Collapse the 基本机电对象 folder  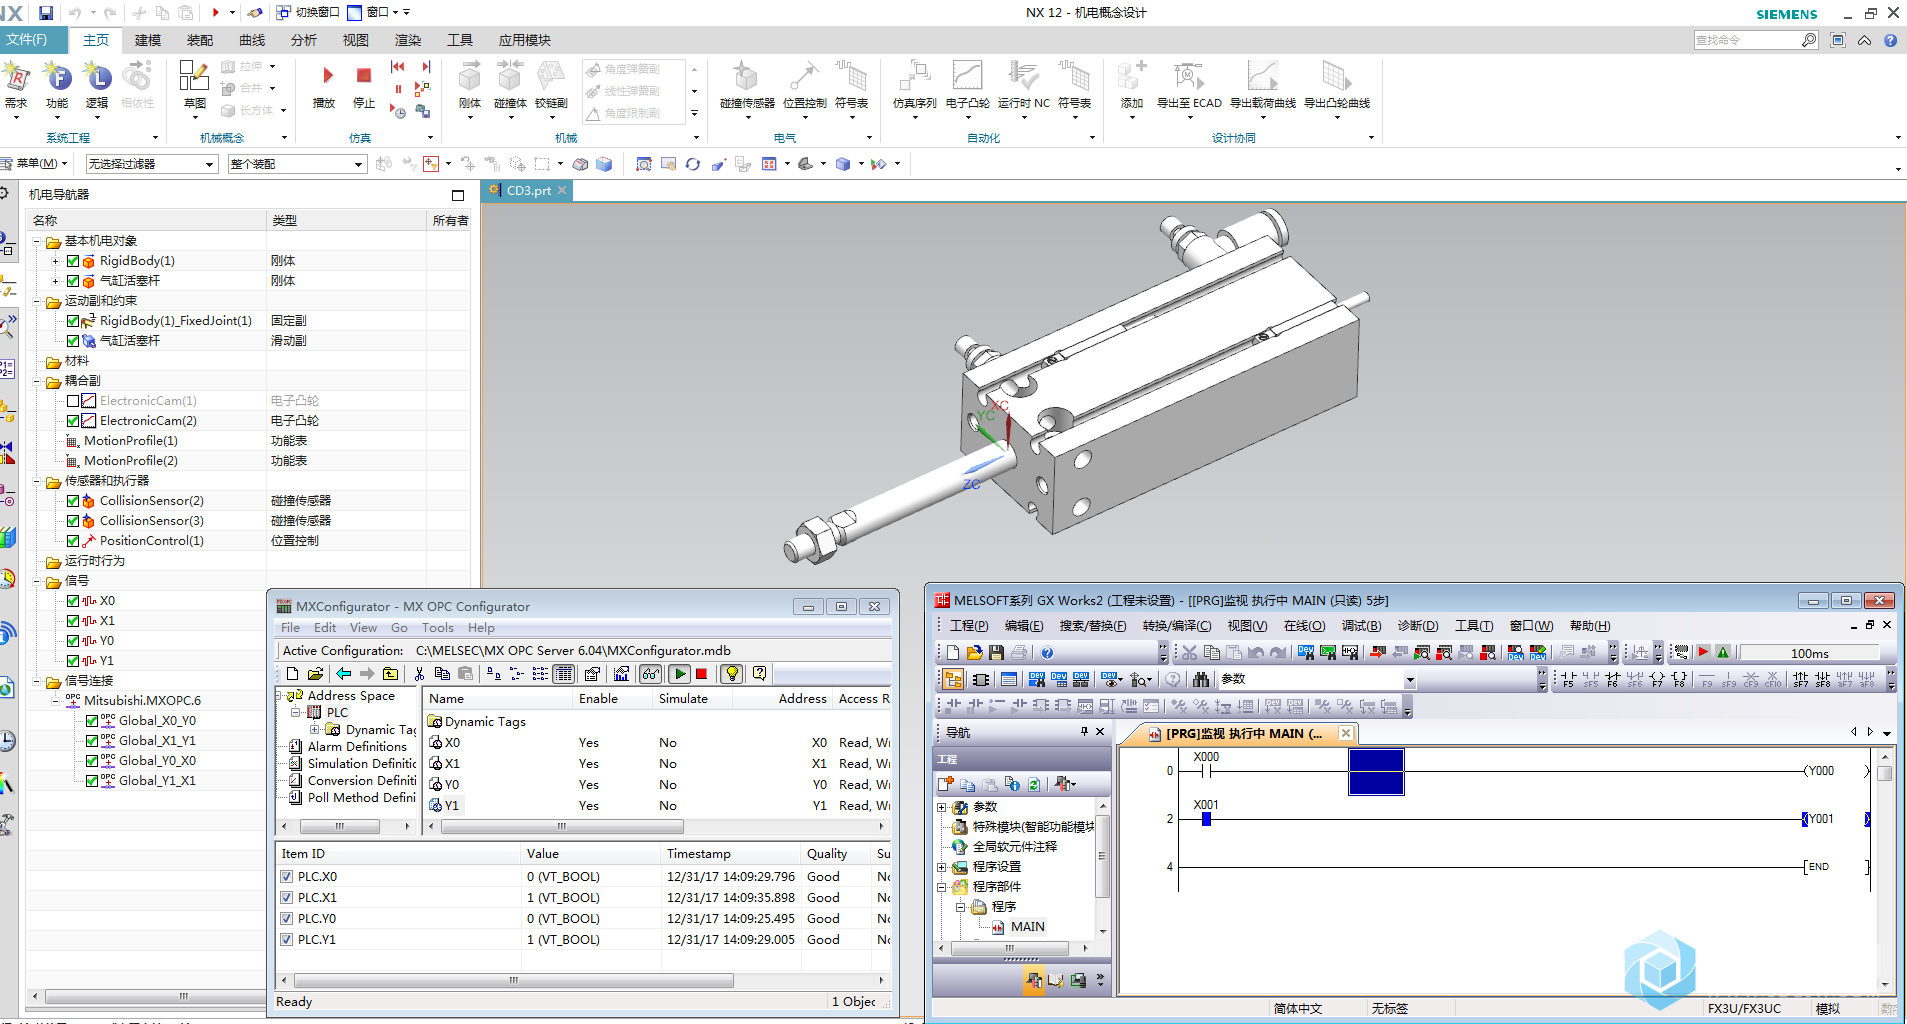tap(37, 241)
